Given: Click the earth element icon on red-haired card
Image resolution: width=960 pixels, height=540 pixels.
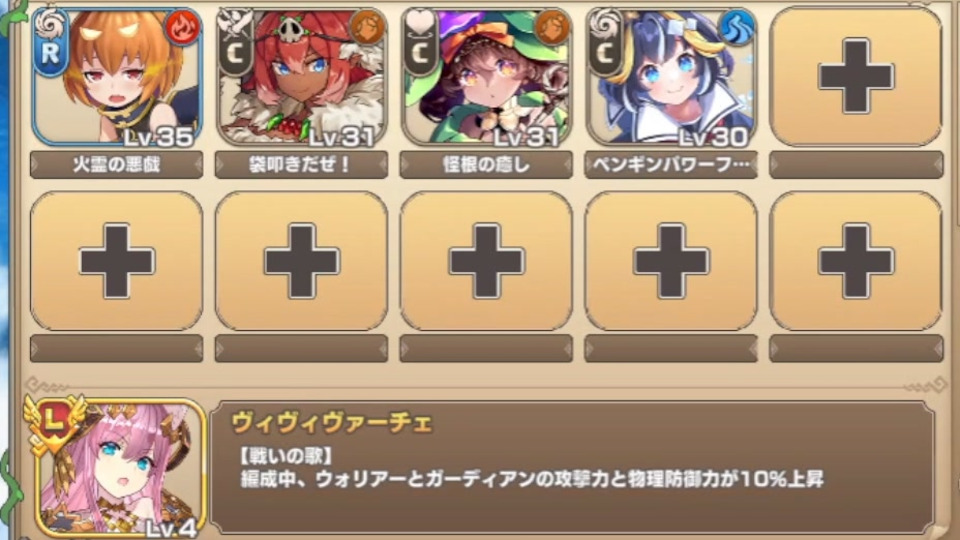Looking at the screenshot, I should [x=367, y=28].
